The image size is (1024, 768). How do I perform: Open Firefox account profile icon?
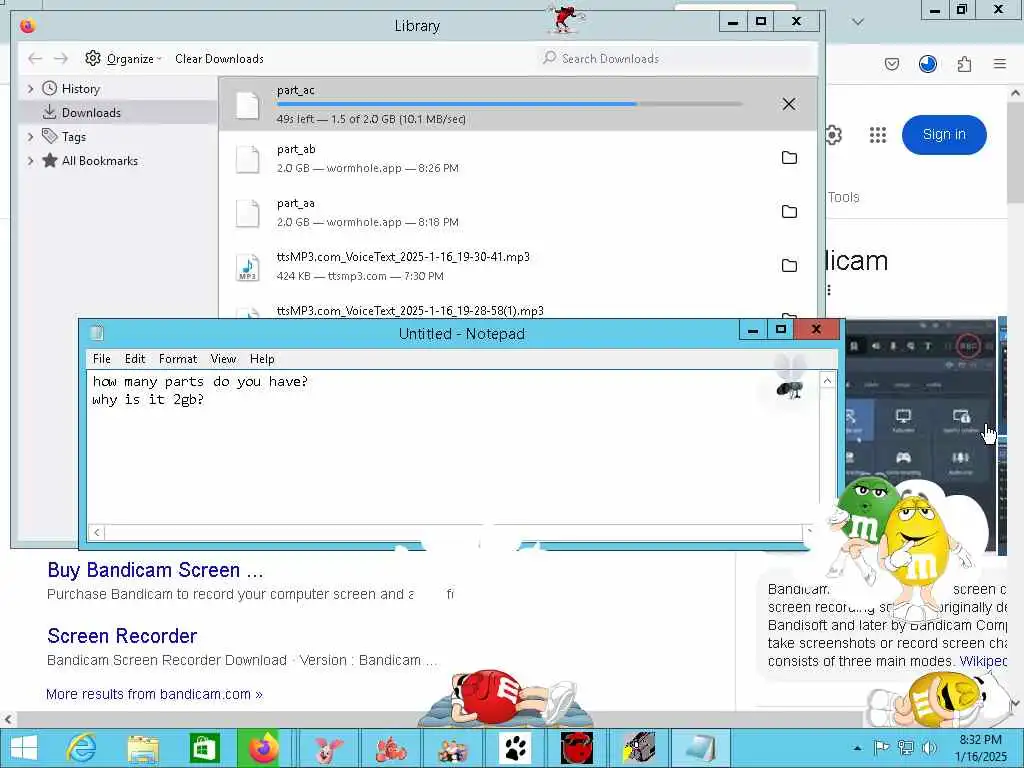(928, 64)
